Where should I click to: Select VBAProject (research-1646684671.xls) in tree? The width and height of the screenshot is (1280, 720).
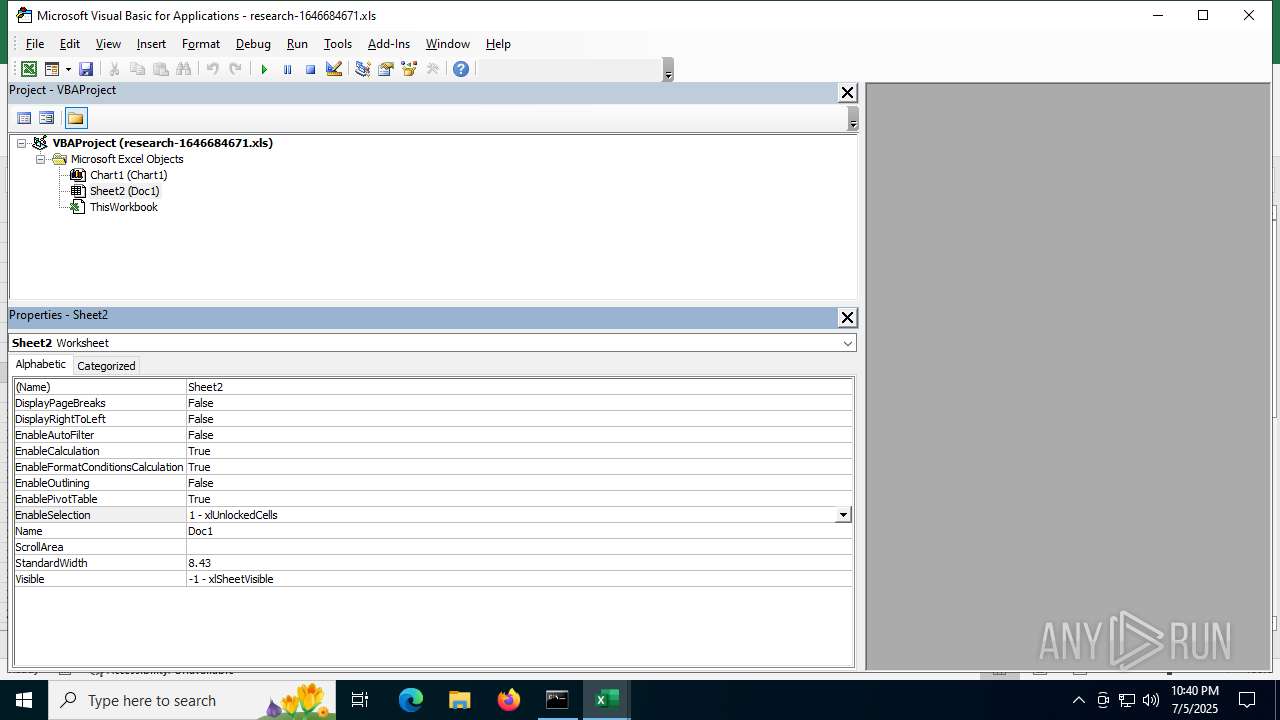click(162, 143)
